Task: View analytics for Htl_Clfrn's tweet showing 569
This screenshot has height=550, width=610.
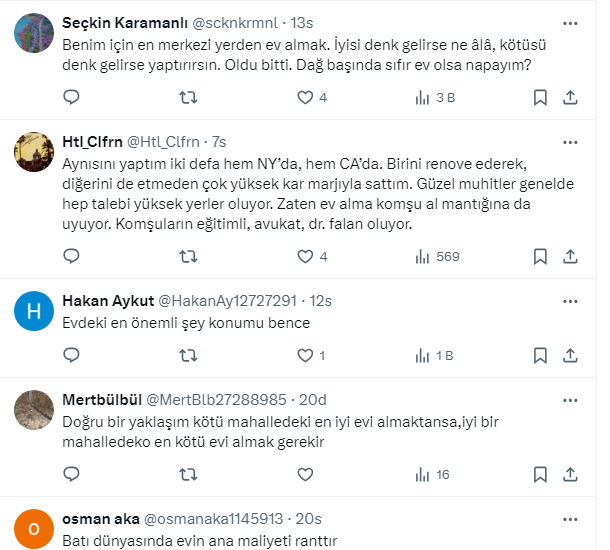Action: 436,256
